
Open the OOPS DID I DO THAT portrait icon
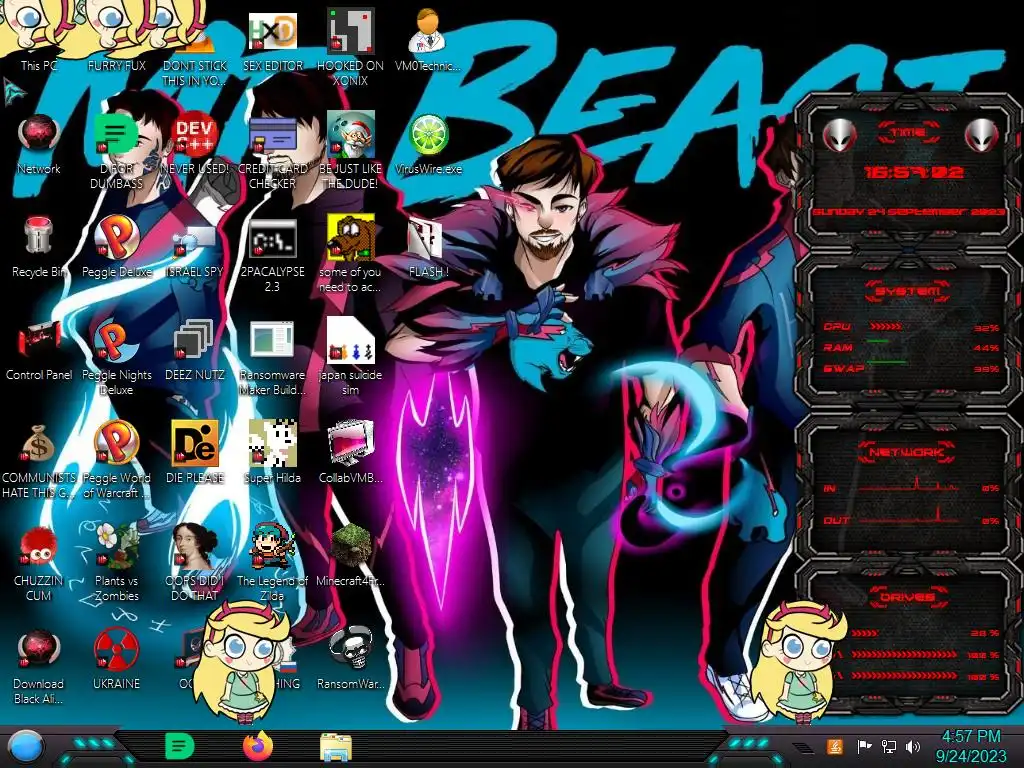[195, 562]
